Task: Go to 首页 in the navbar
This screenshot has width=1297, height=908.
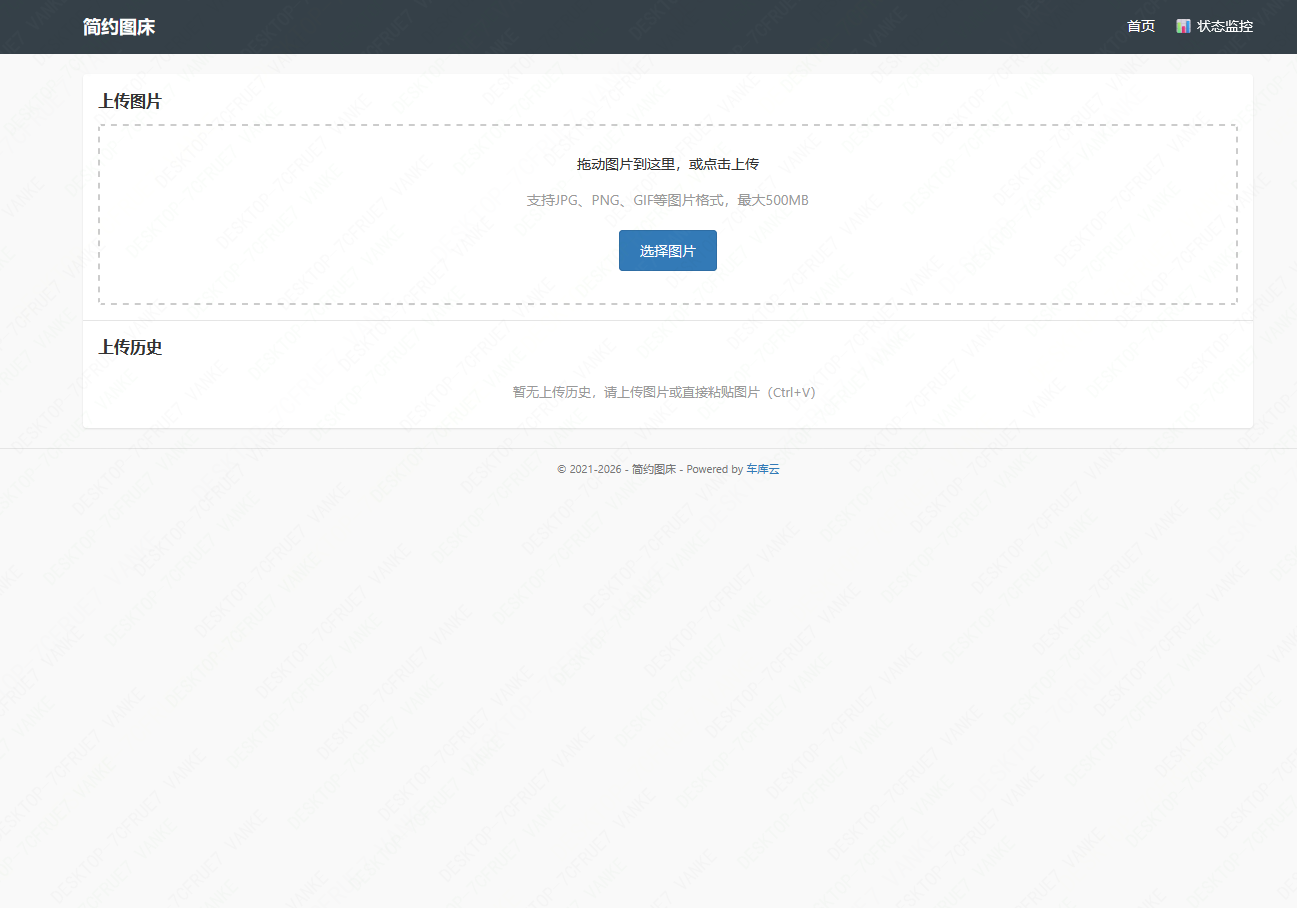Action: pos(1140,26)
